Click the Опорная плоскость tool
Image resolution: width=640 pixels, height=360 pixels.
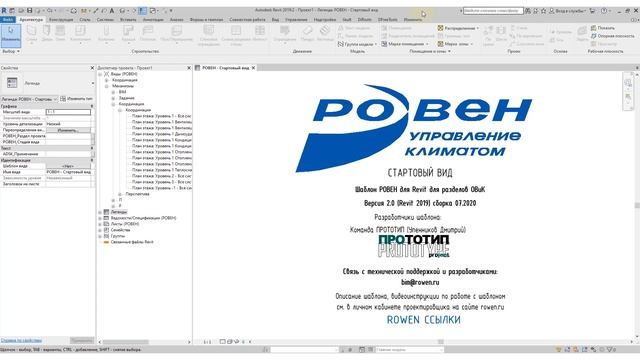[612, 36]
